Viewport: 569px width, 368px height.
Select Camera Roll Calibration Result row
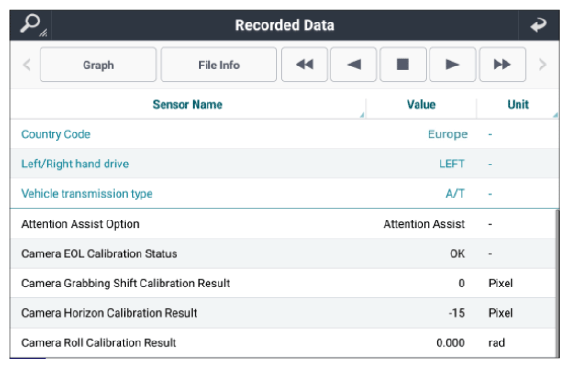coord(283,343)
